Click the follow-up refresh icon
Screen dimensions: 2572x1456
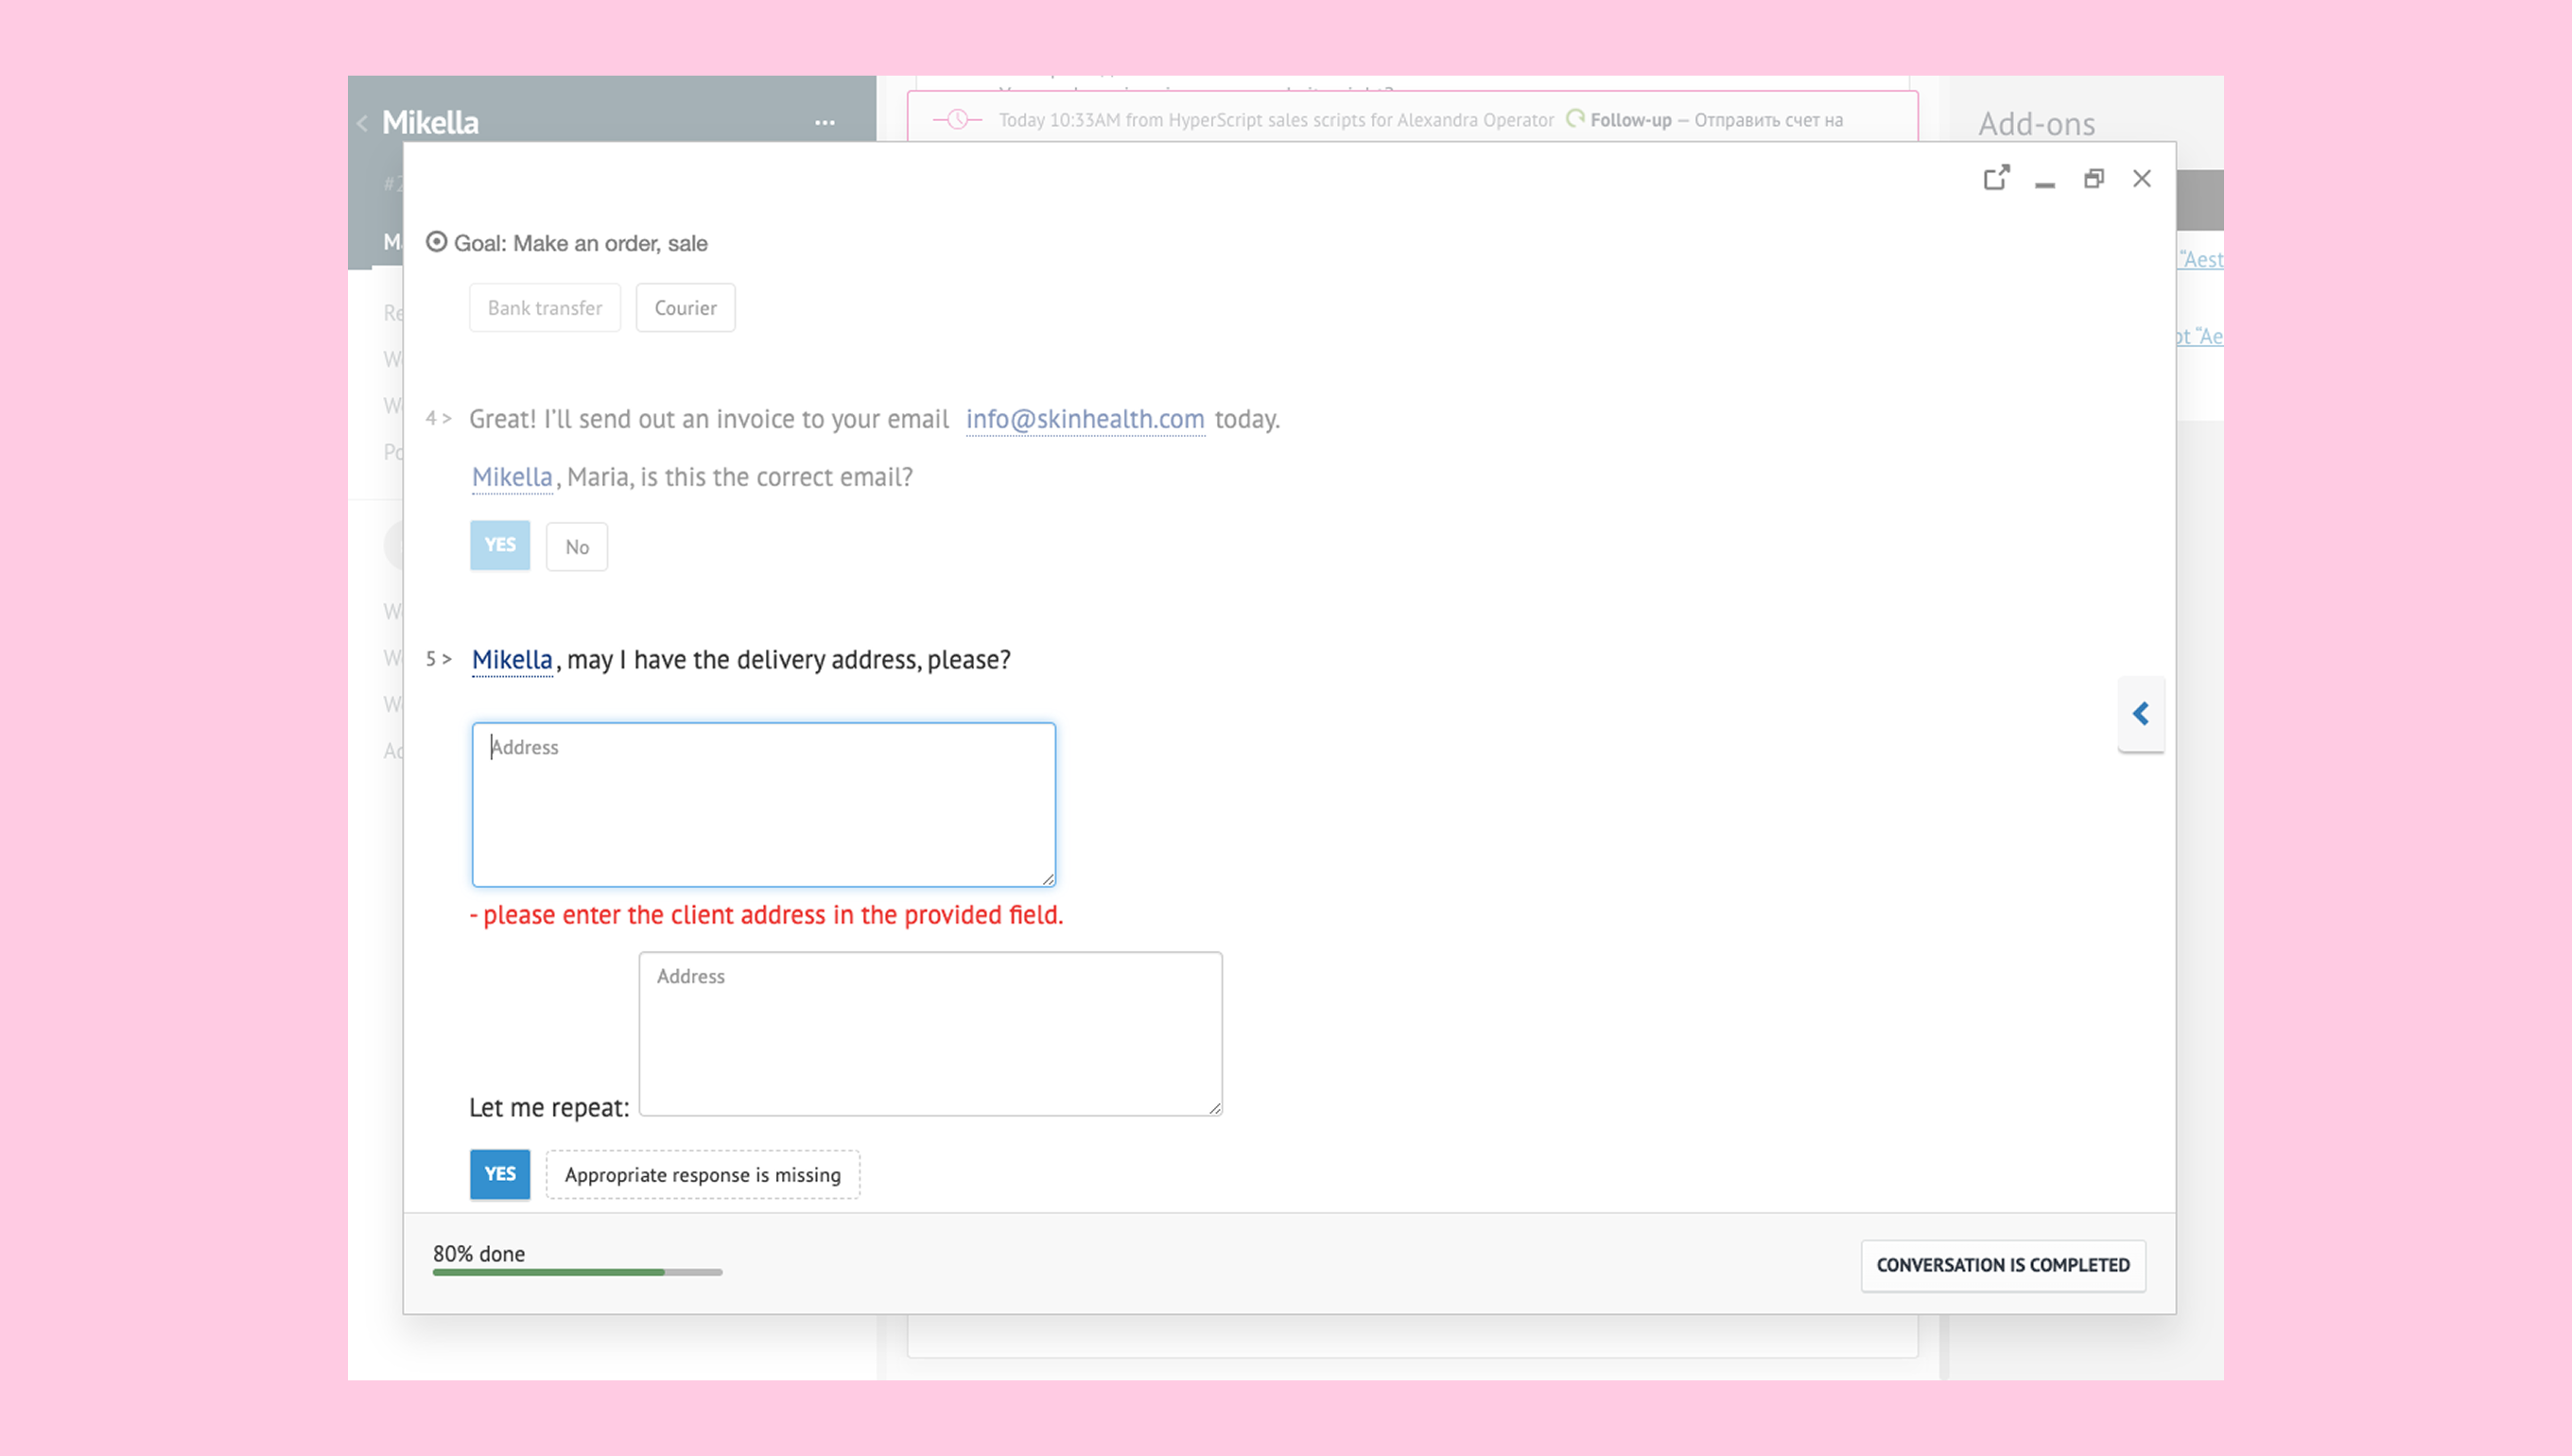click(x=1575, y=119)
